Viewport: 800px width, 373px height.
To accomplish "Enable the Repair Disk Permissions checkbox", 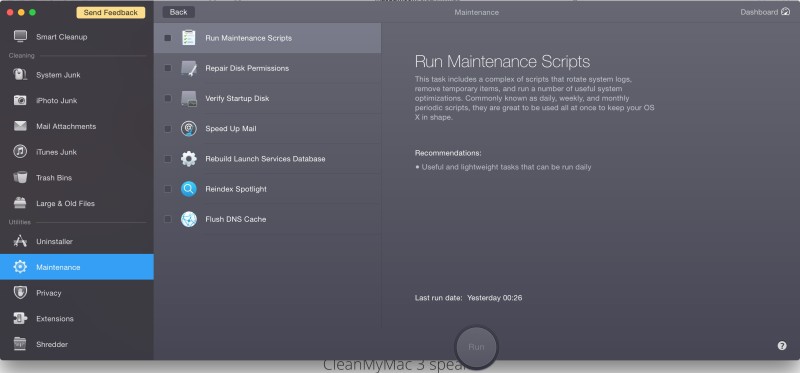I will coord(168,68).
